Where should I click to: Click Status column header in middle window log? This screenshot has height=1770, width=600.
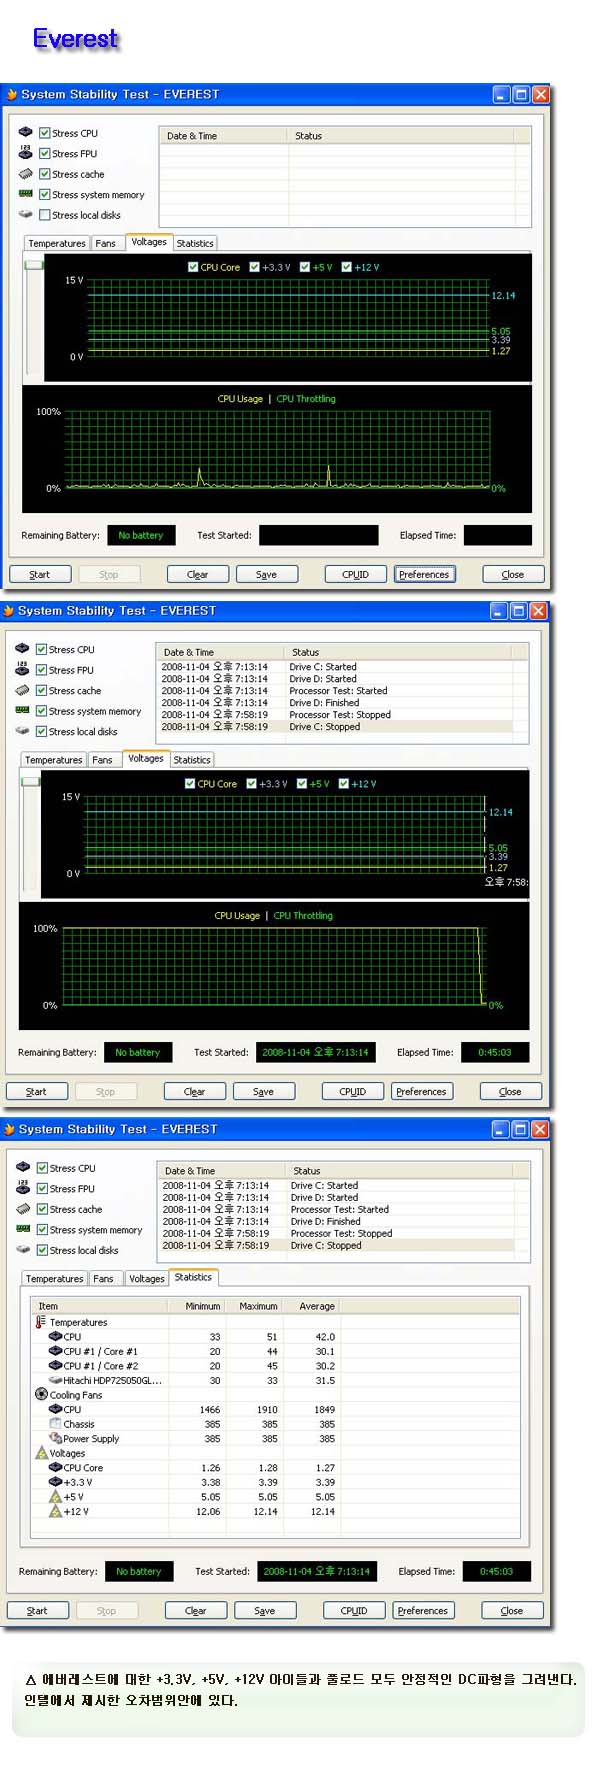[x=397, y=652]
